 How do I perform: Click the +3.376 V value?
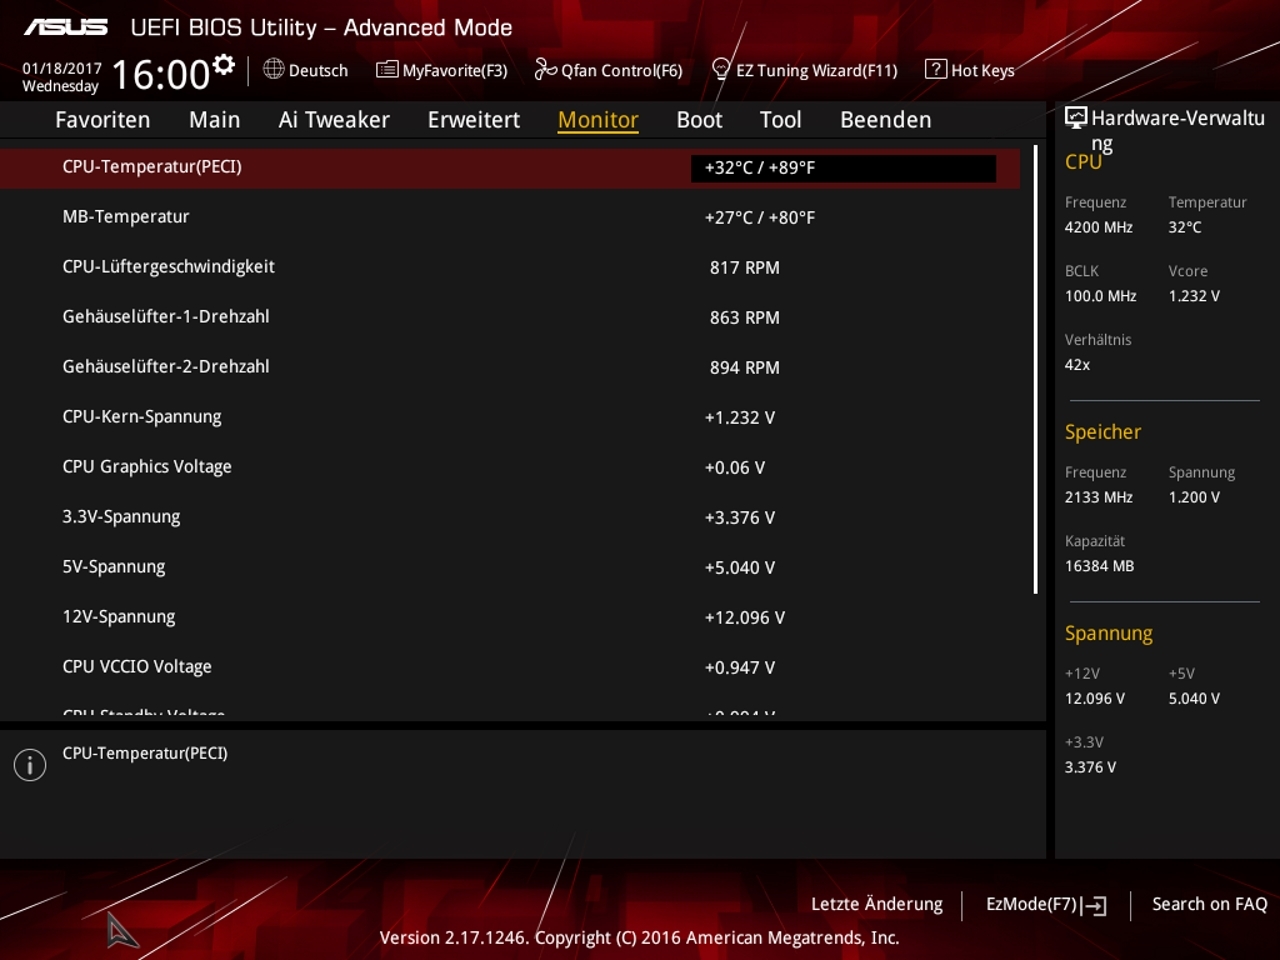pyautogui.click(x=739, y=518)
